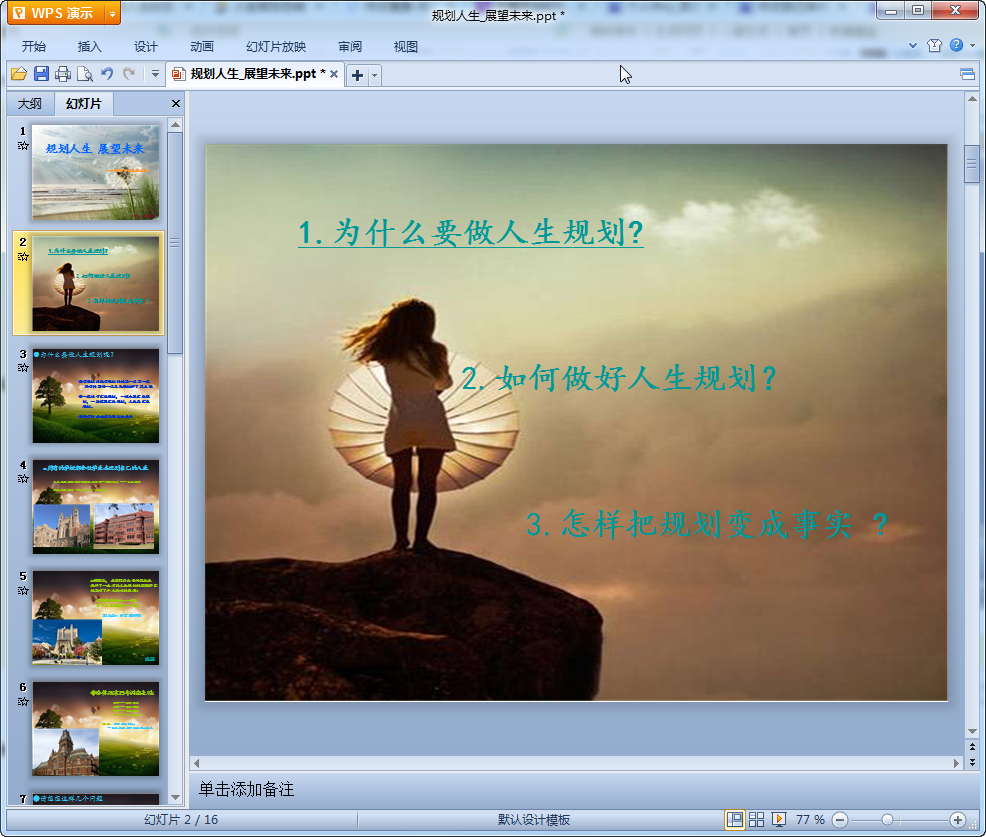Click animation star icon beside slide 1

point(23,146)
